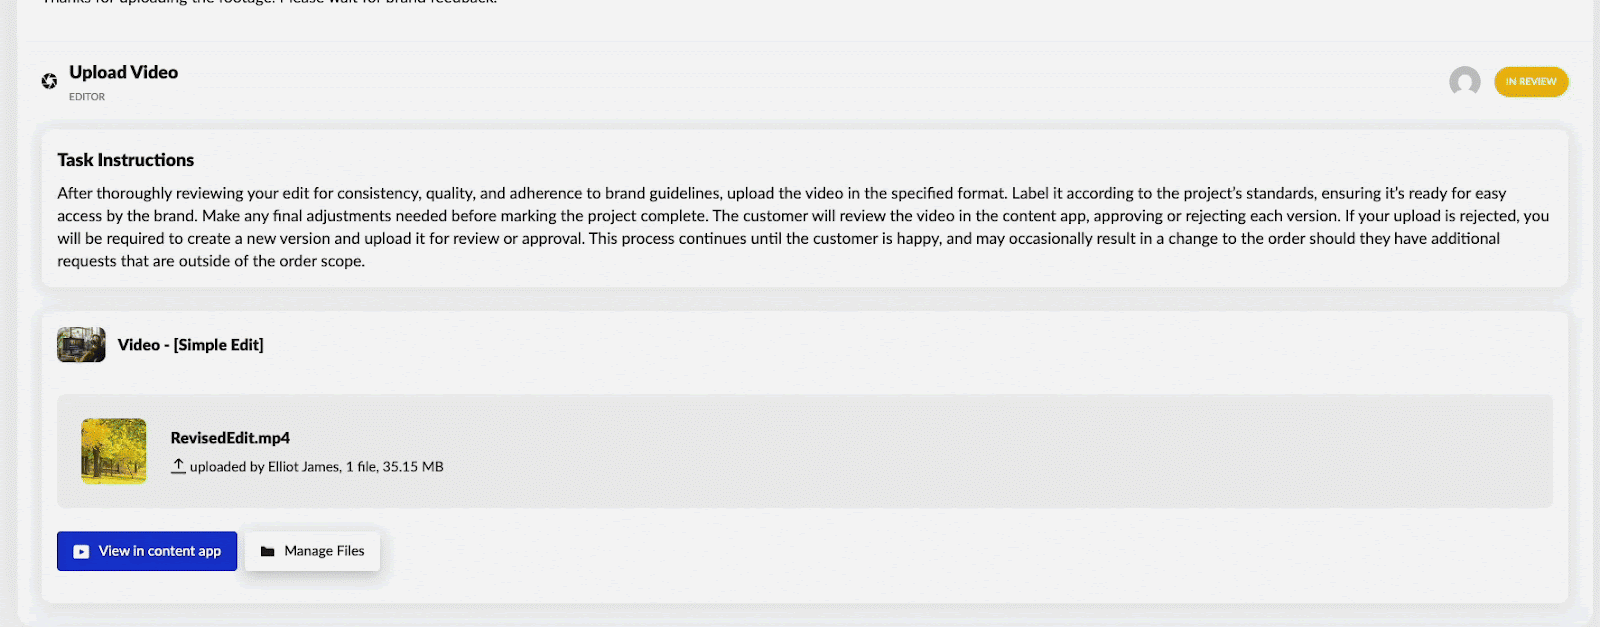Click the 35.15 MB file size text
Viewport: 1600px width, 627px height.
click(x=413, y=467)
